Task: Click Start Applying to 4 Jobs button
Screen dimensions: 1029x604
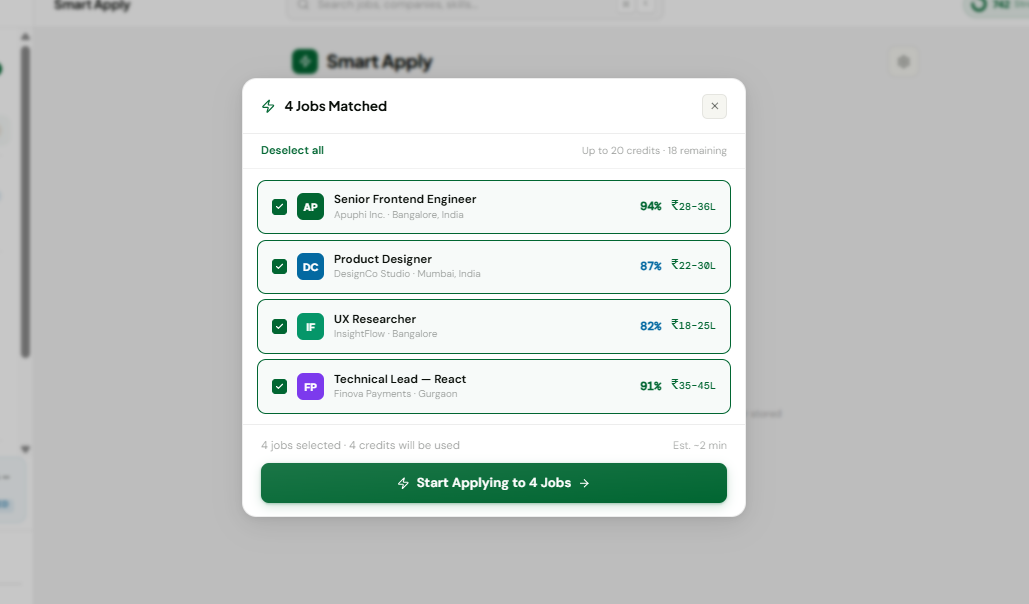Action: (494, 483)
